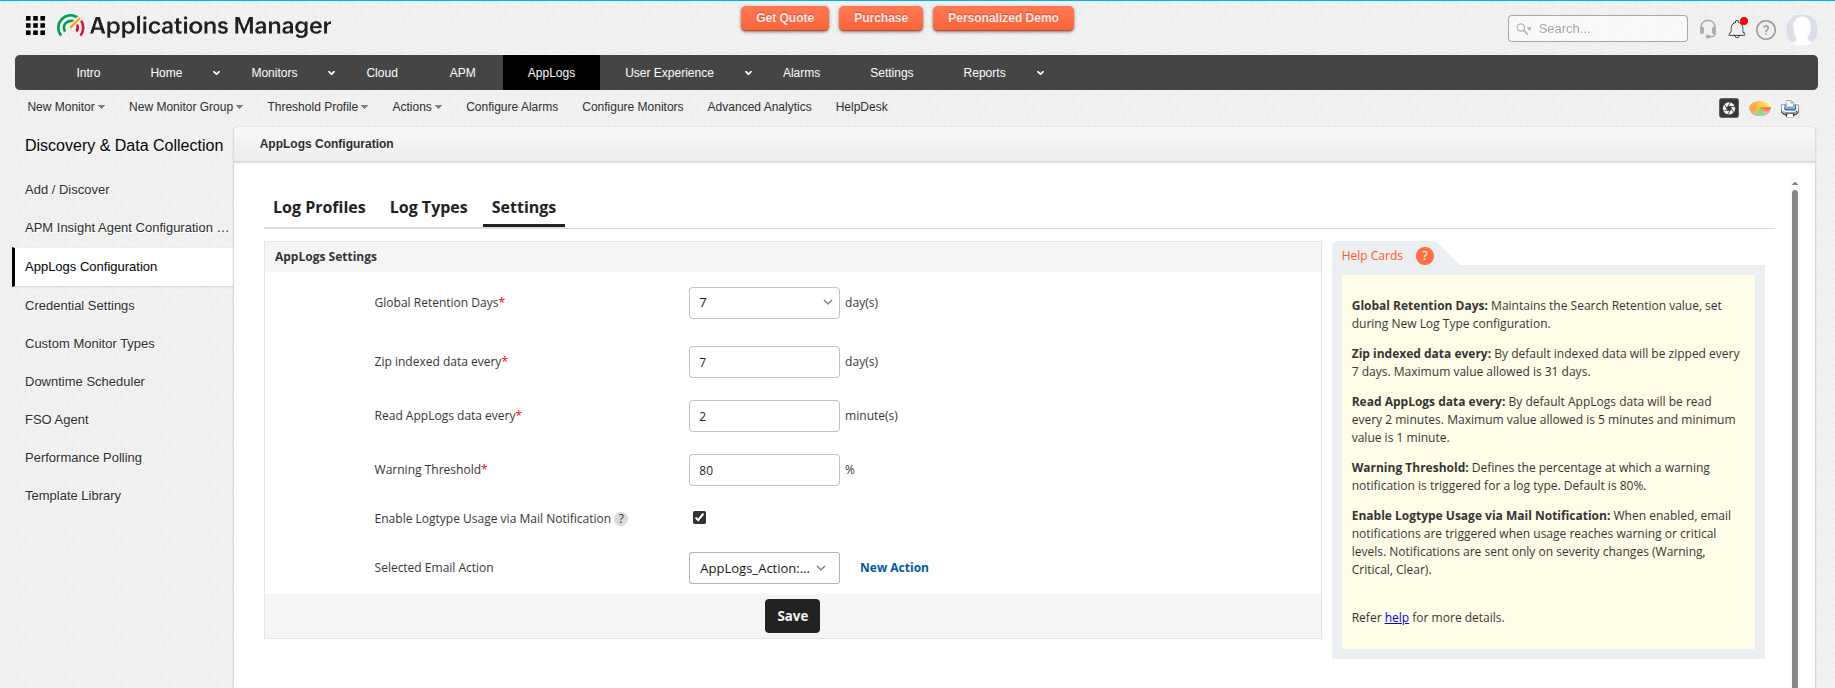This screenshot has width=1835, height=688.
Task: Open Custom Monitor Types in sidebar
Action: [90, 344]
